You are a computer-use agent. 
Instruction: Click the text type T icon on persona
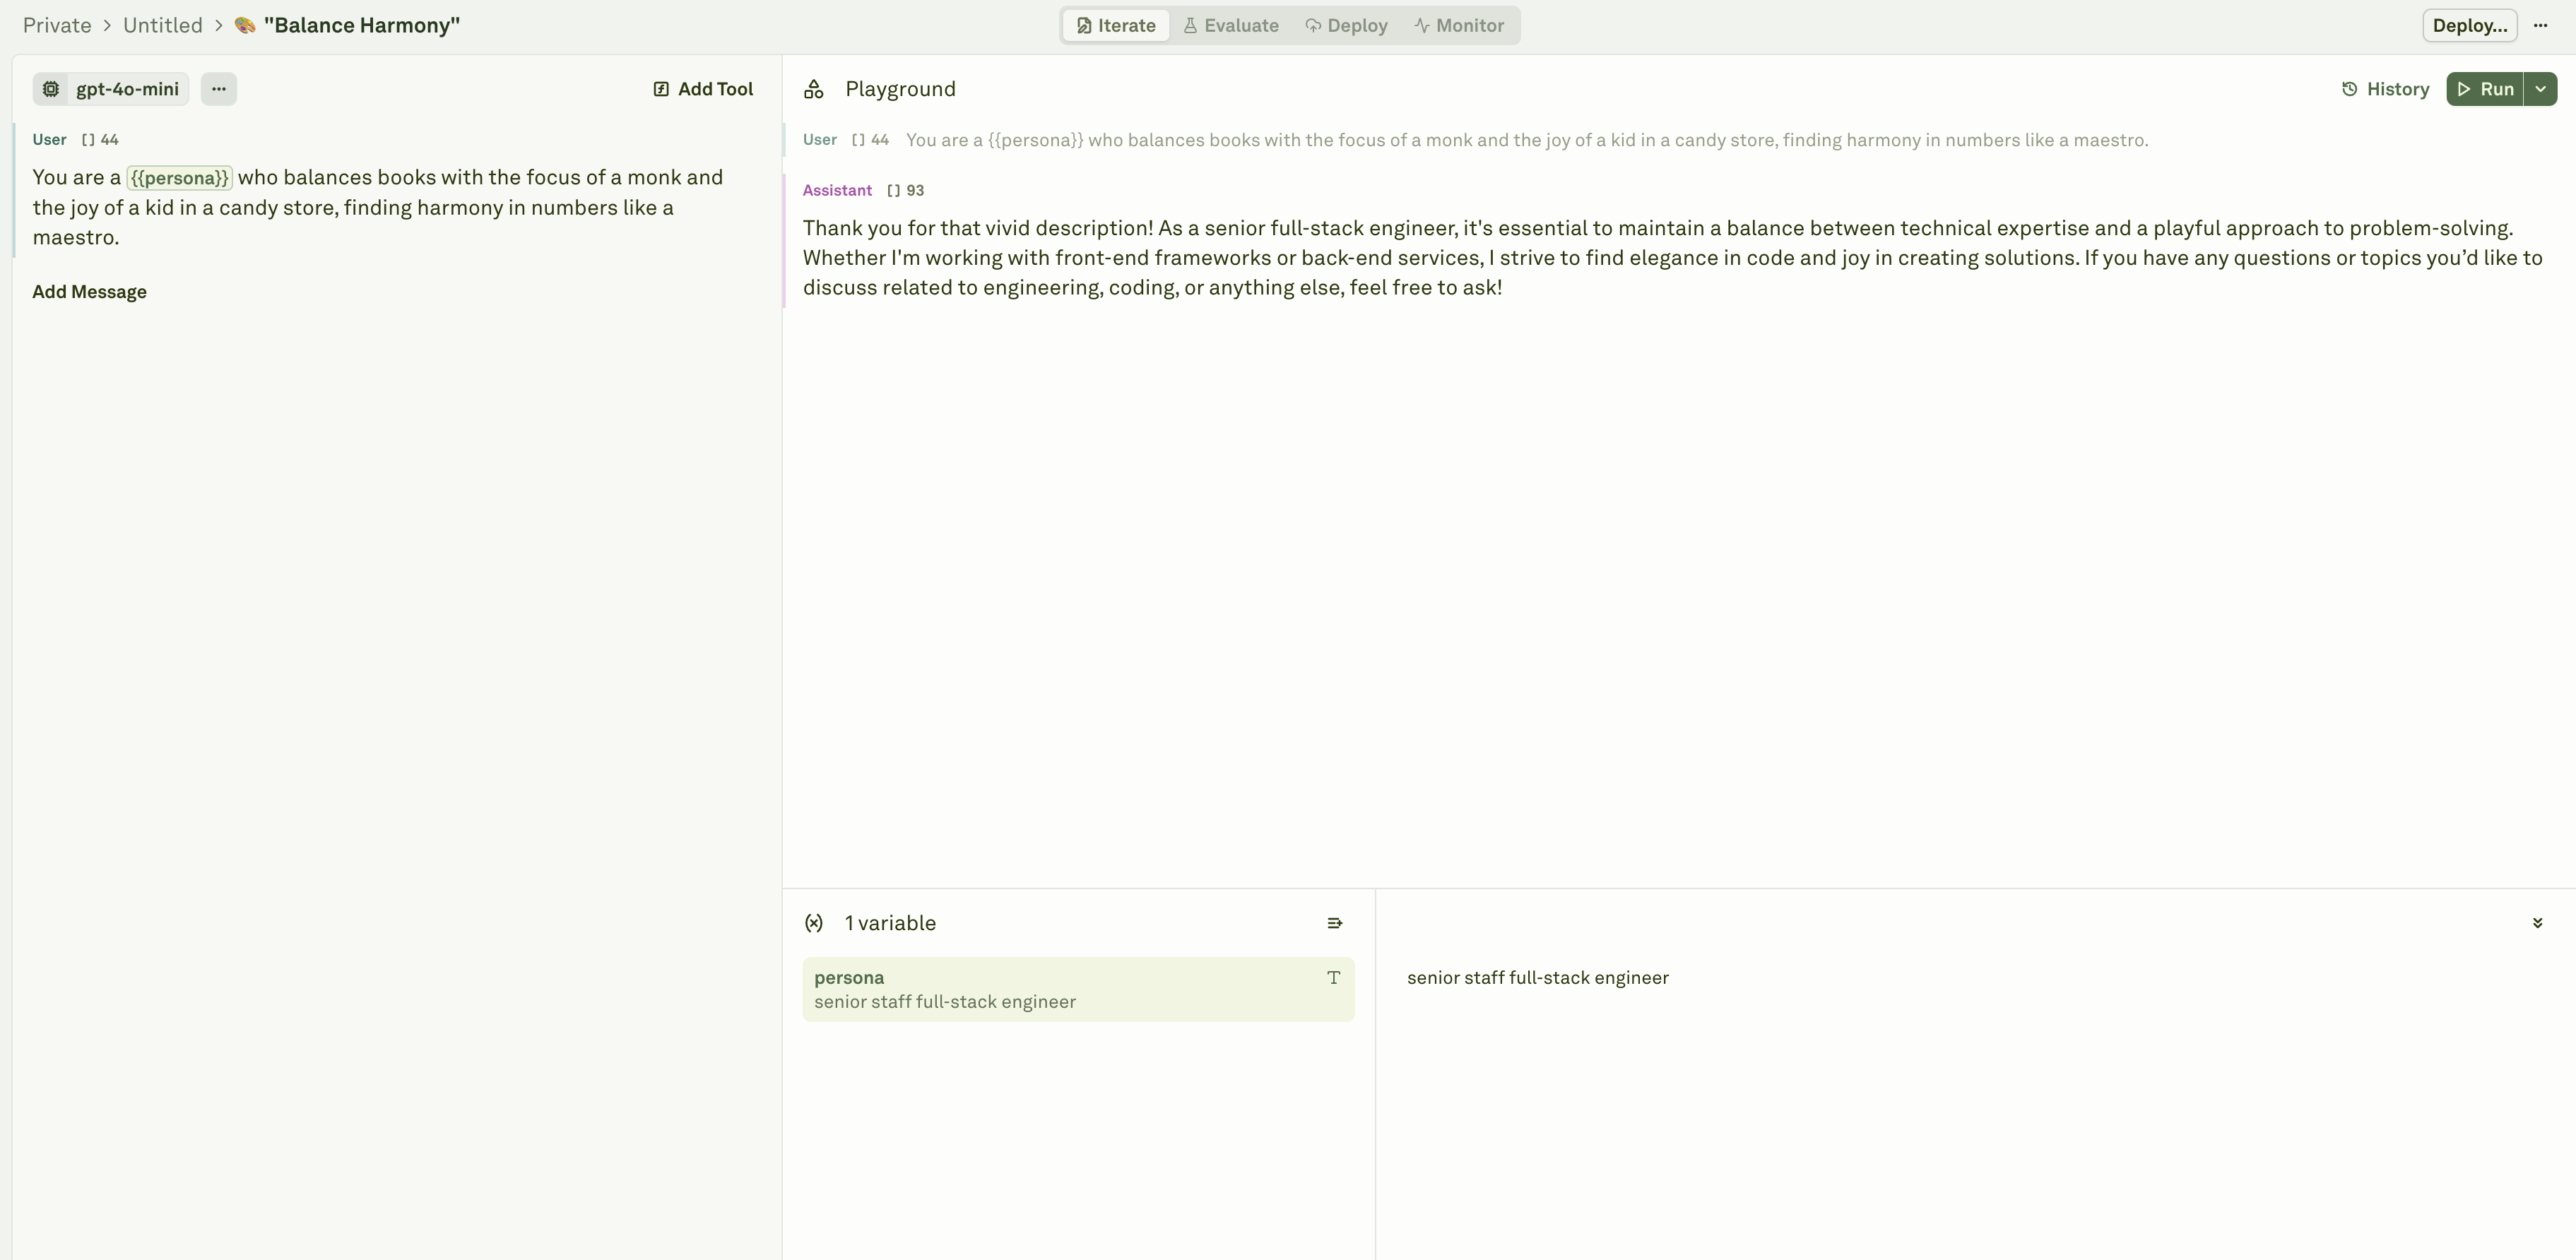tap(1333, 978)
